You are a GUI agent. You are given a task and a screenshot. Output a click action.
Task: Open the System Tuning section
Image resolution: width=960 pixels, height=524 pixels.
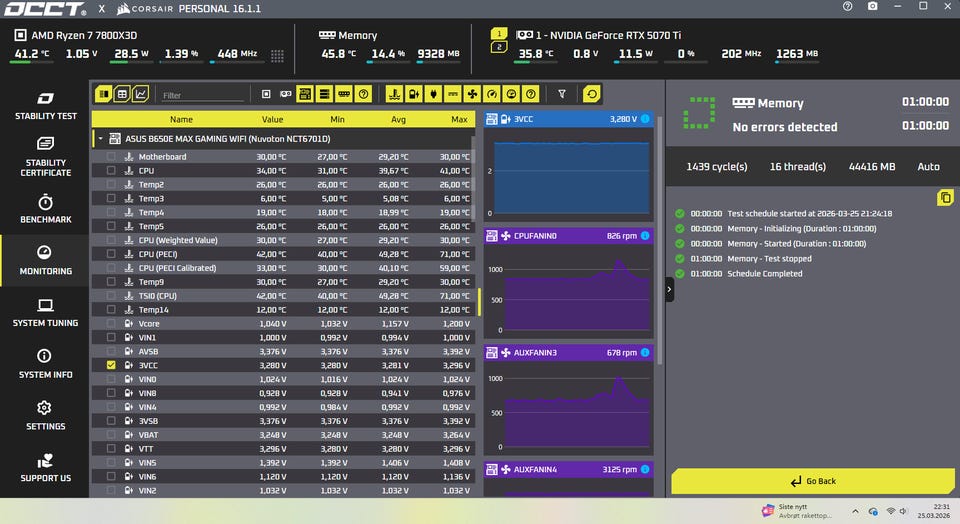(45, 313)
